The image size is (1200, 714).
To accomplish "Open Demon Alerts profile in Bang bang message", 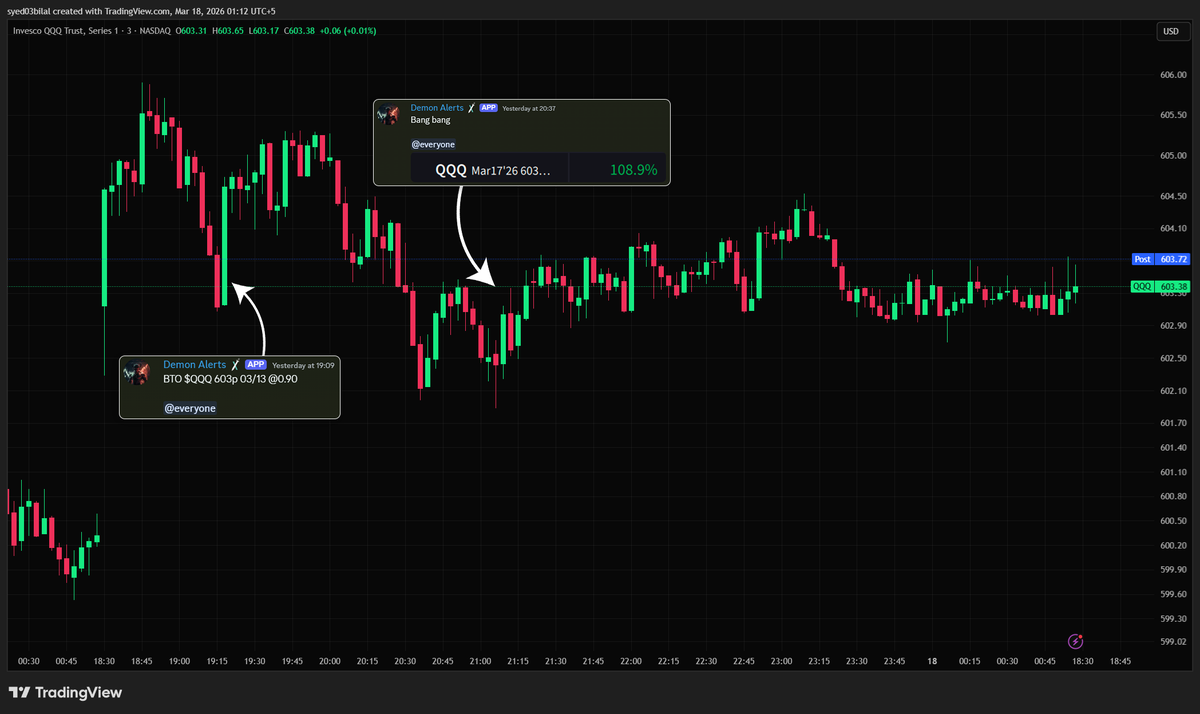I will pyautogui.click(x=437, y=107).
